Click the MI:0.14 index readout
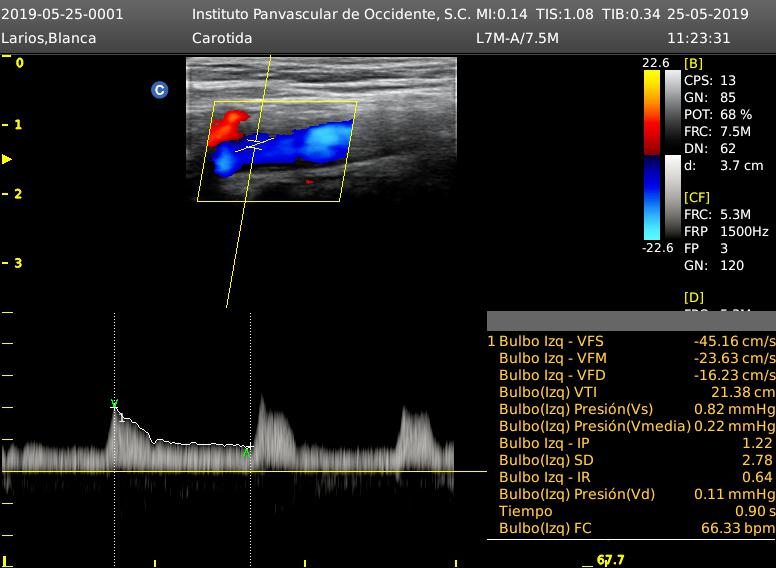The height and width of the screenshot is (568, 776). point(501,14)
